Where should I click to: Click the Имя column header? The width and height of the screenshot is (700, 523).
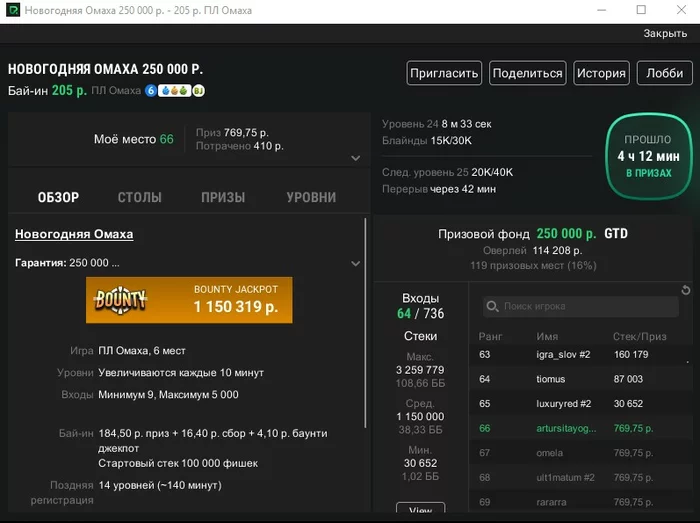[x=547, y=336]
